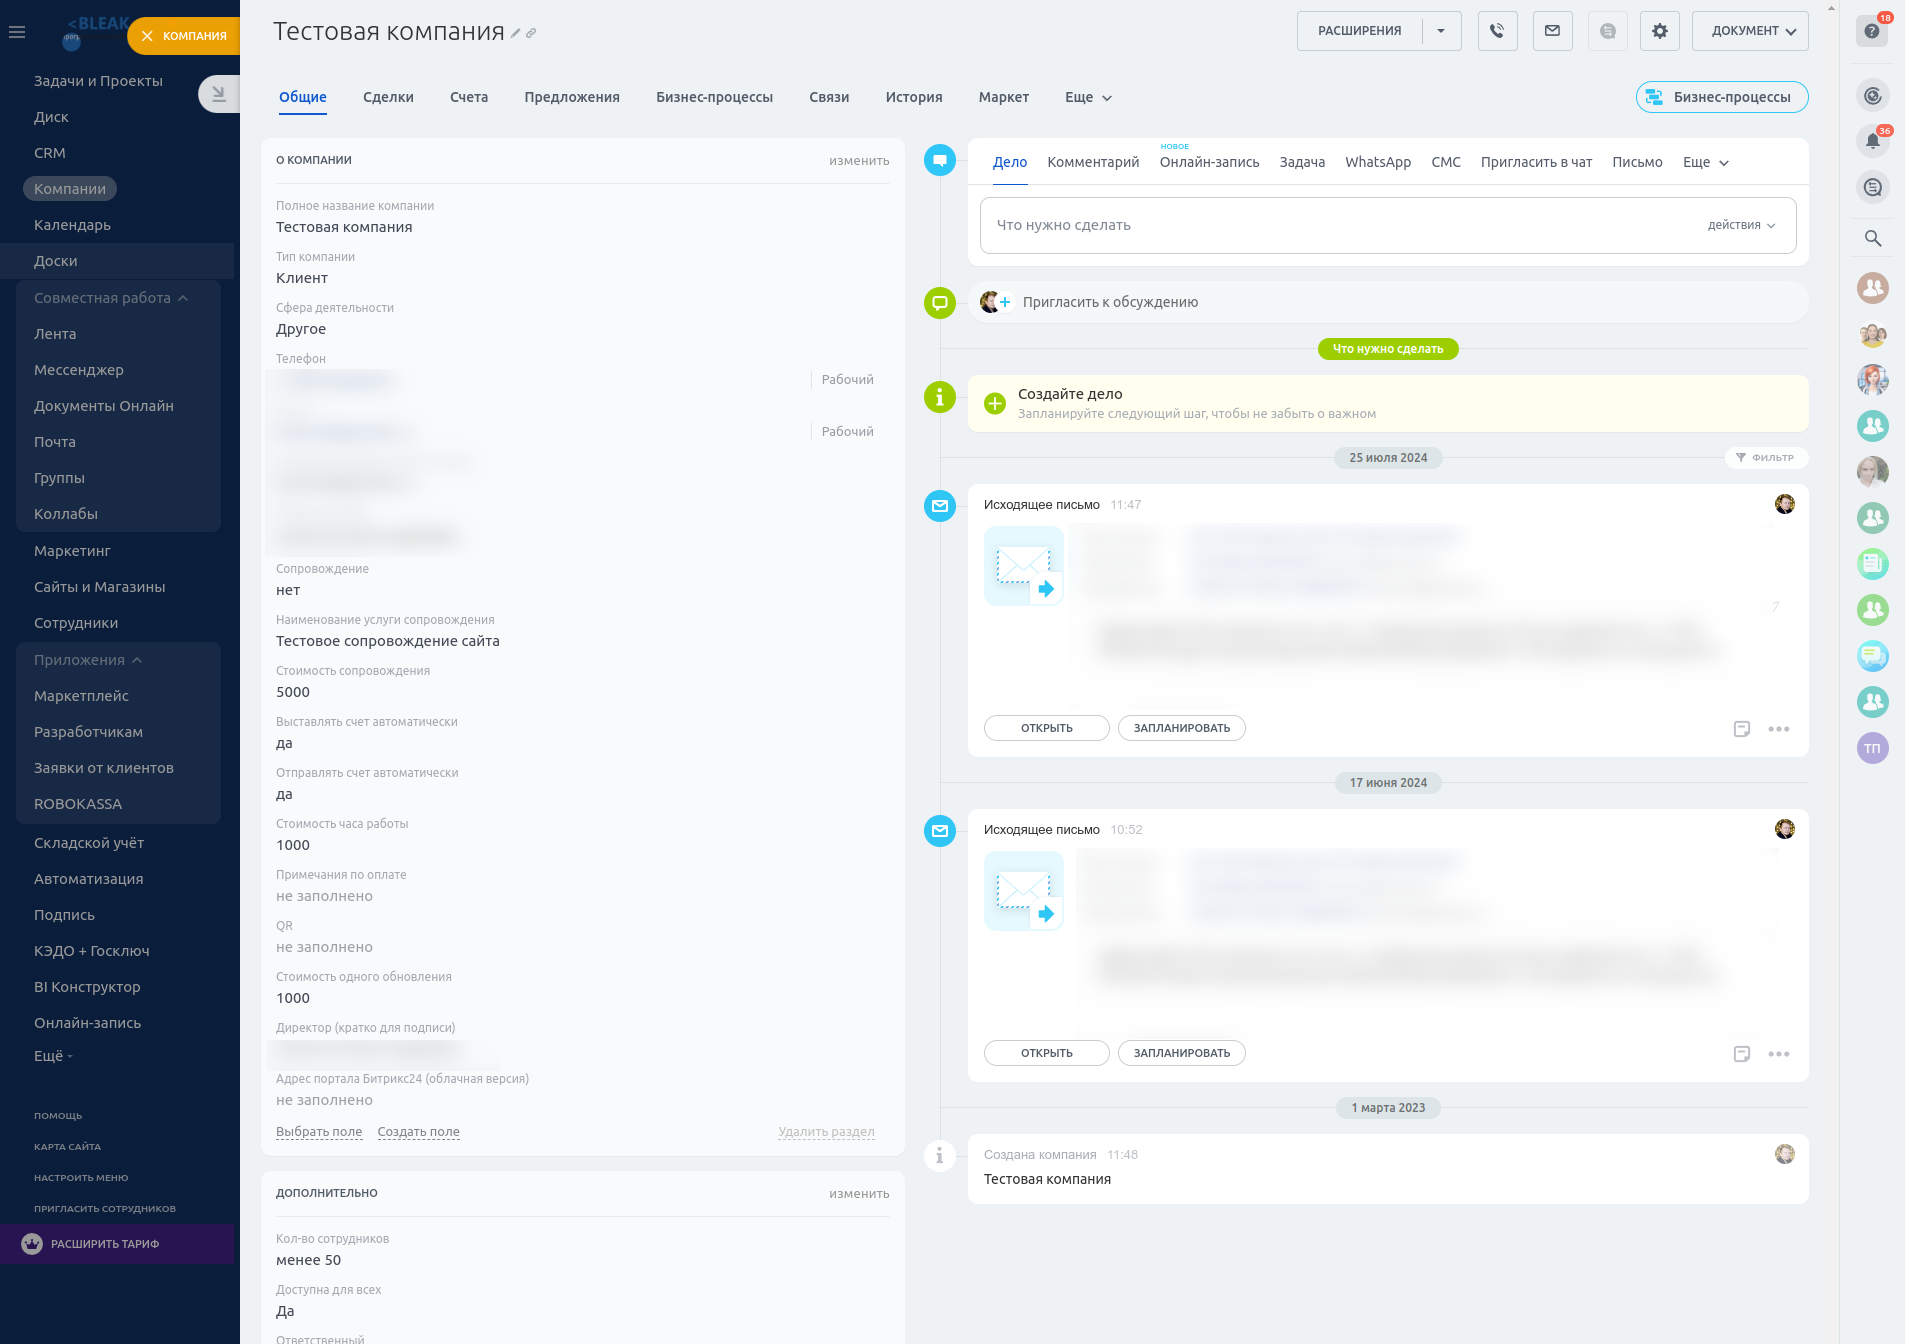This screenshot has height=1344, width=1905.
Task: Open notifications bell icon
Action: coord(1873,141)
